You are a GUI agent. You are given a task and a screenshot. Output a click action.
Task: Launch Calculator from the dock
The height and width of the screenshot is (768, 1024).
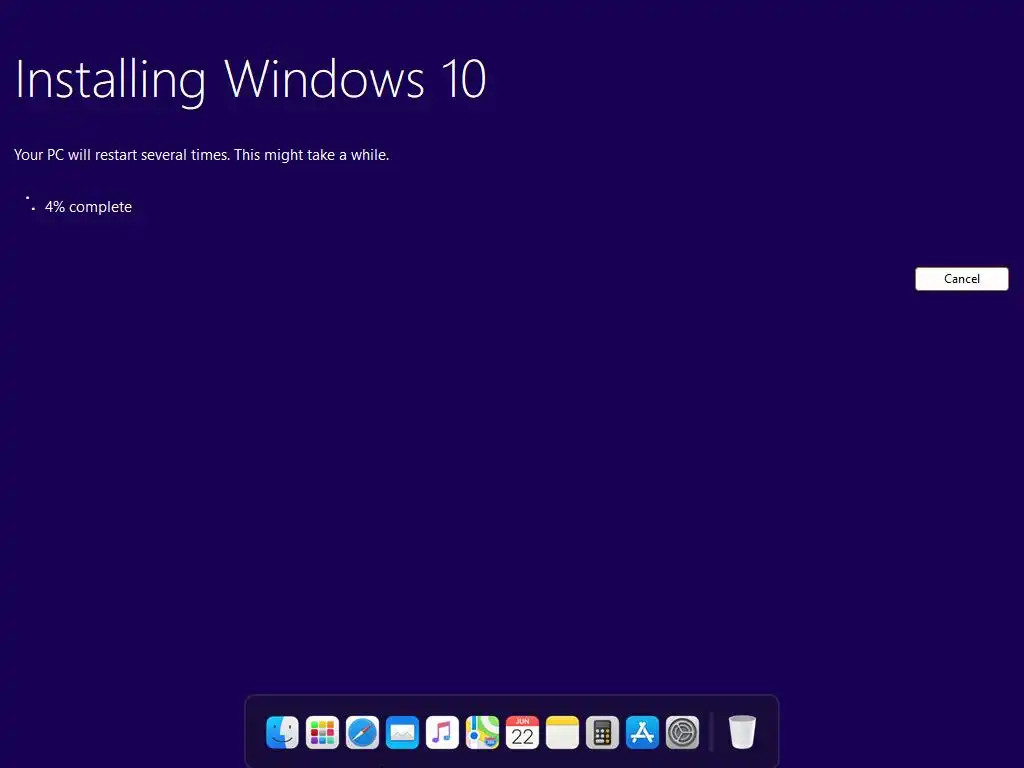pos(602,732)
